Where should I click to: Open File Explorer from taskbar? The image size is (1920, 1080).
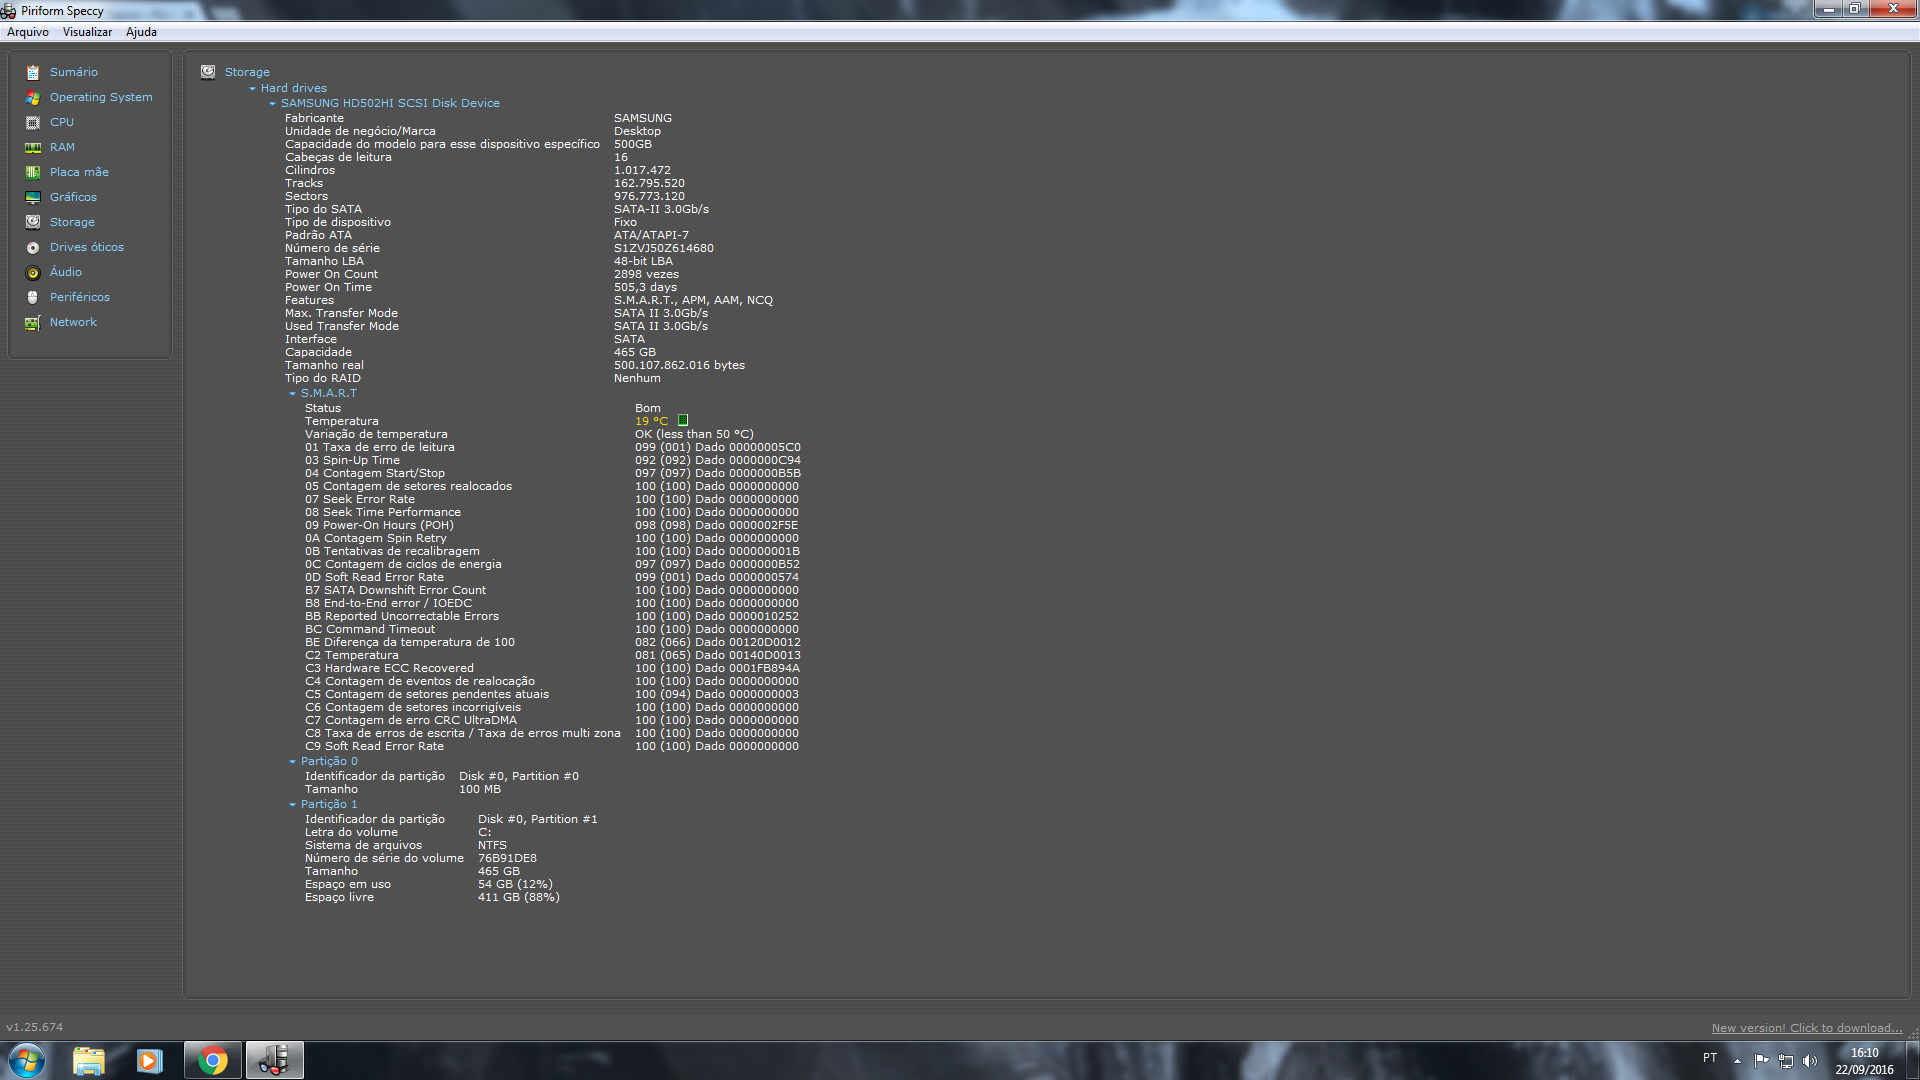tap(89, 1060)
